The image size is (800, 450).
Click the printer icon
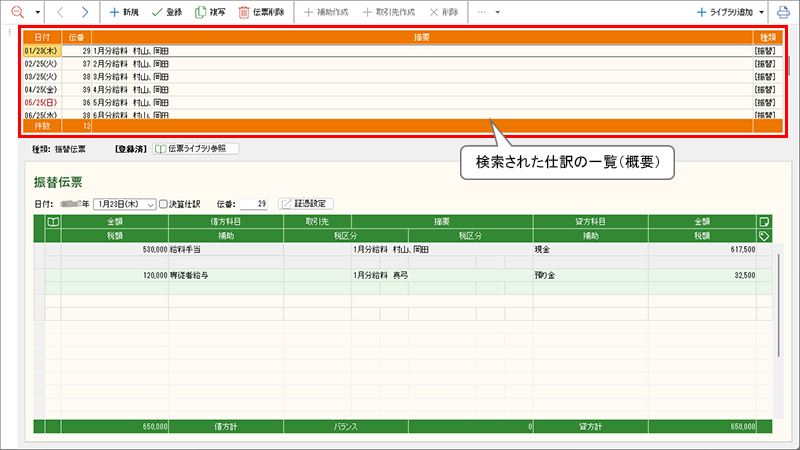pos(783,12)
